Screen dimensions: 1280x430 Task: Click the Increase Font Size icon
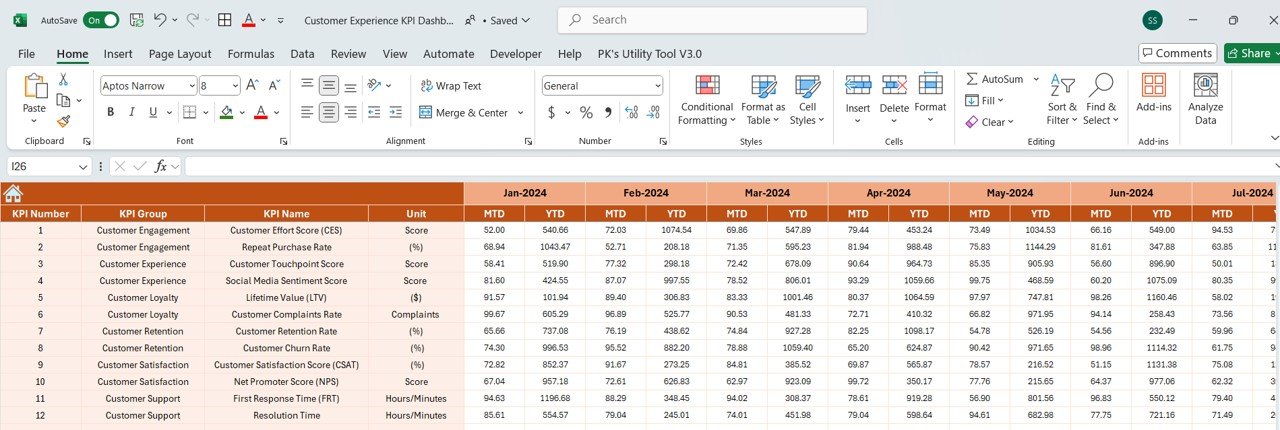pos(253,86)
